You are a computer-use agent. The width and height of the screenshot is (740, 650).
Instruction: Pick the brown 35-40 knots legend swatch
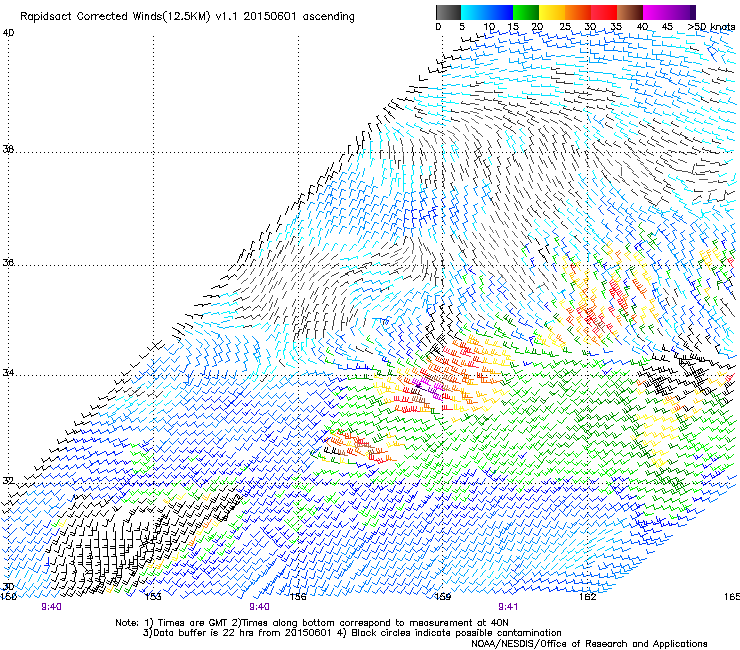tap(630, 12)
